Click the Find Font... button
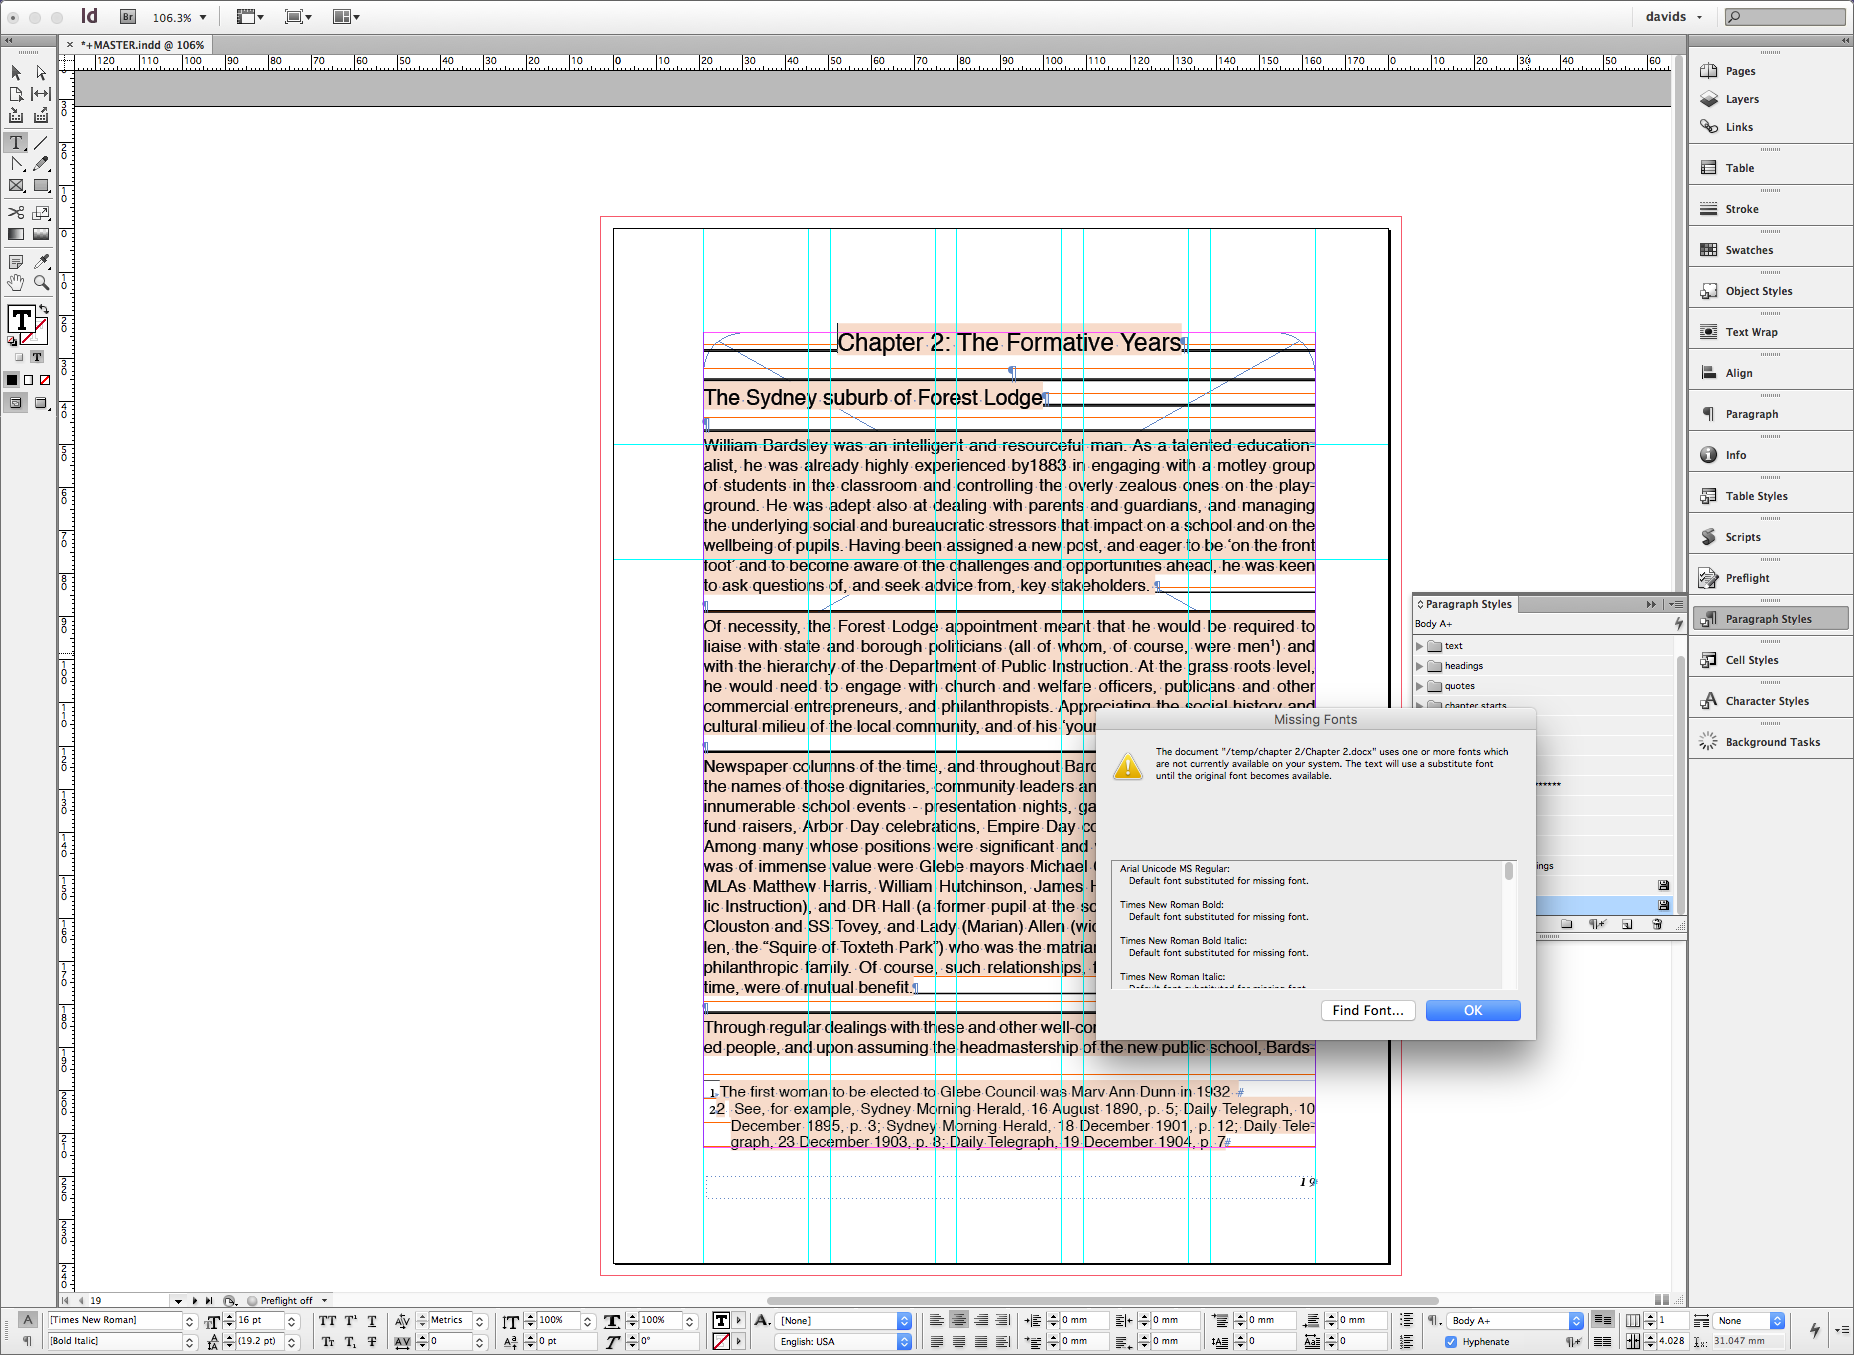1854x1355 pixels. [x=1367, y=1010]
